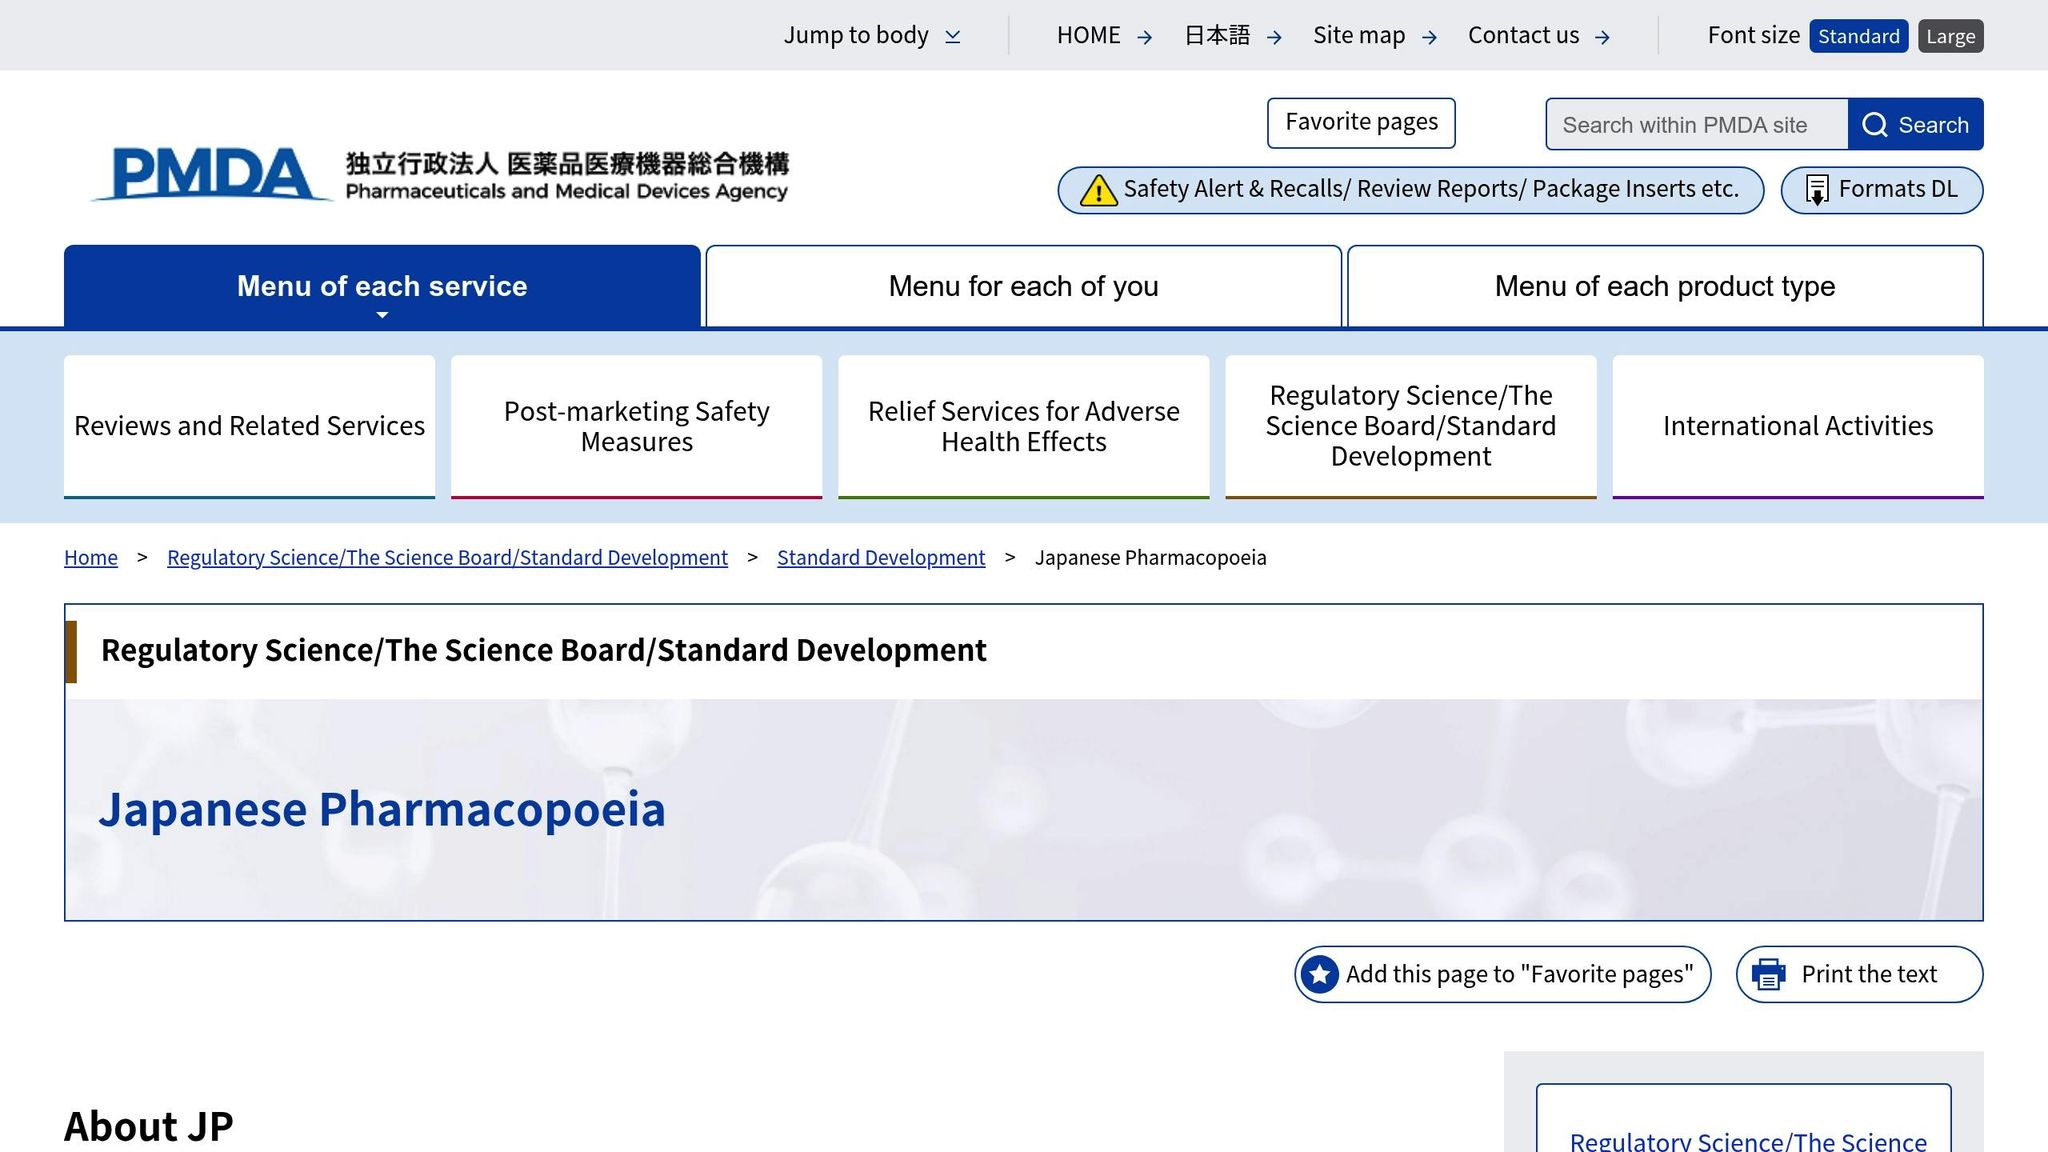The width and height of the screenshot is (2048, 1152).
Task: Open Standard Development breadcrumb link
Action: coord(881,558)
